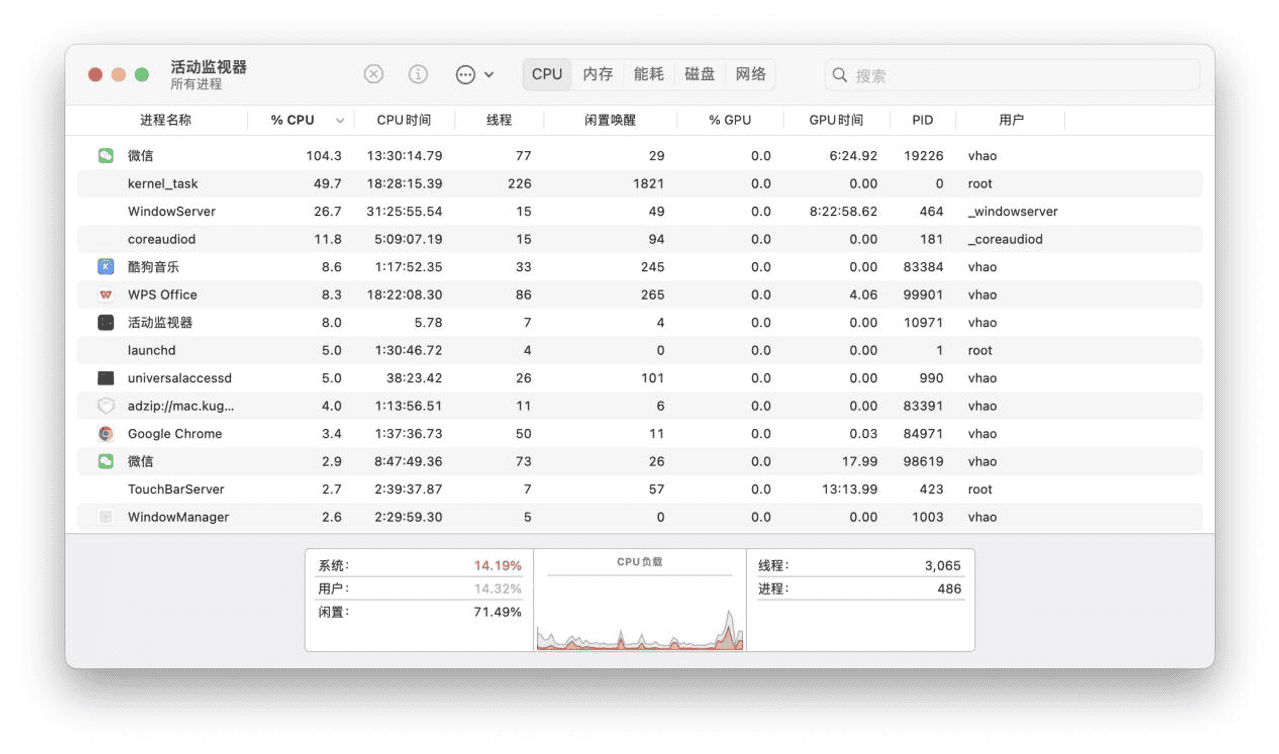Click the 用户 14.32% value
Screen dimensions: 1279x754
tap(497, 589)
